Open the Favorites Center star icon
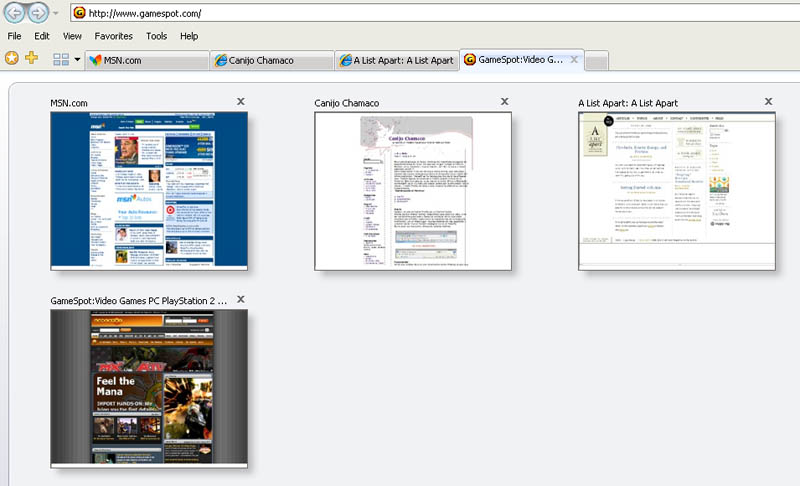The height and width of the screenshot is (486, 800). 12,59
